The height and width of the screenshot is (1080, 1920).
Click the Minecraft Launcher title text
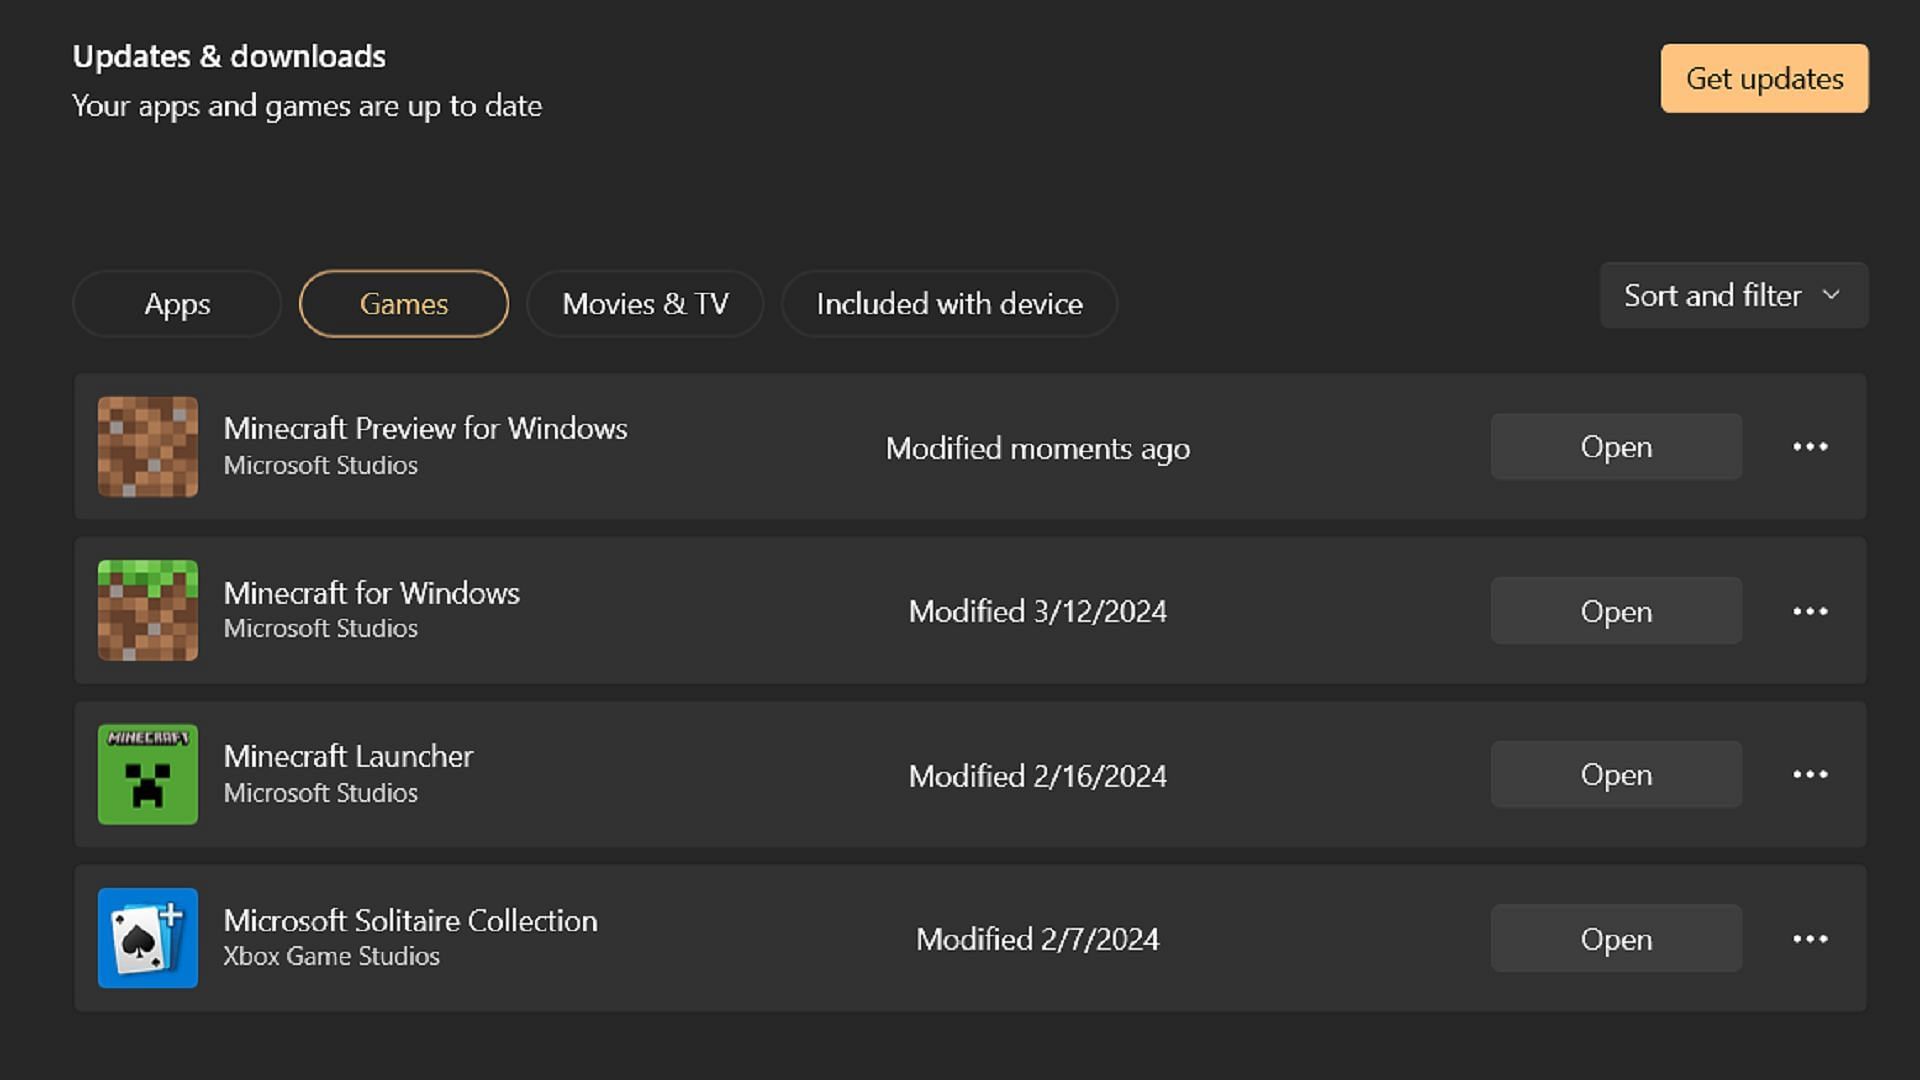tap(348, 757)
